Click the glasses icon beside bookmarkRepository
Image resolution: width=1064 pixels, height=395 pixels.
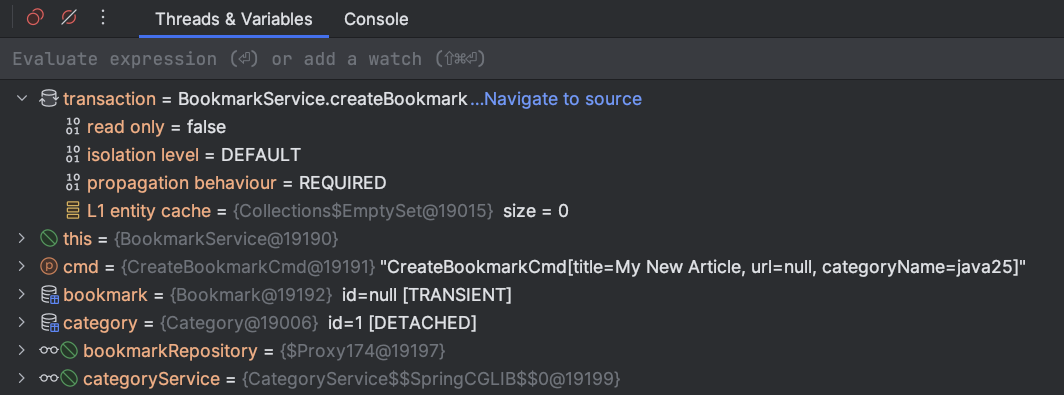coord(49,351)
